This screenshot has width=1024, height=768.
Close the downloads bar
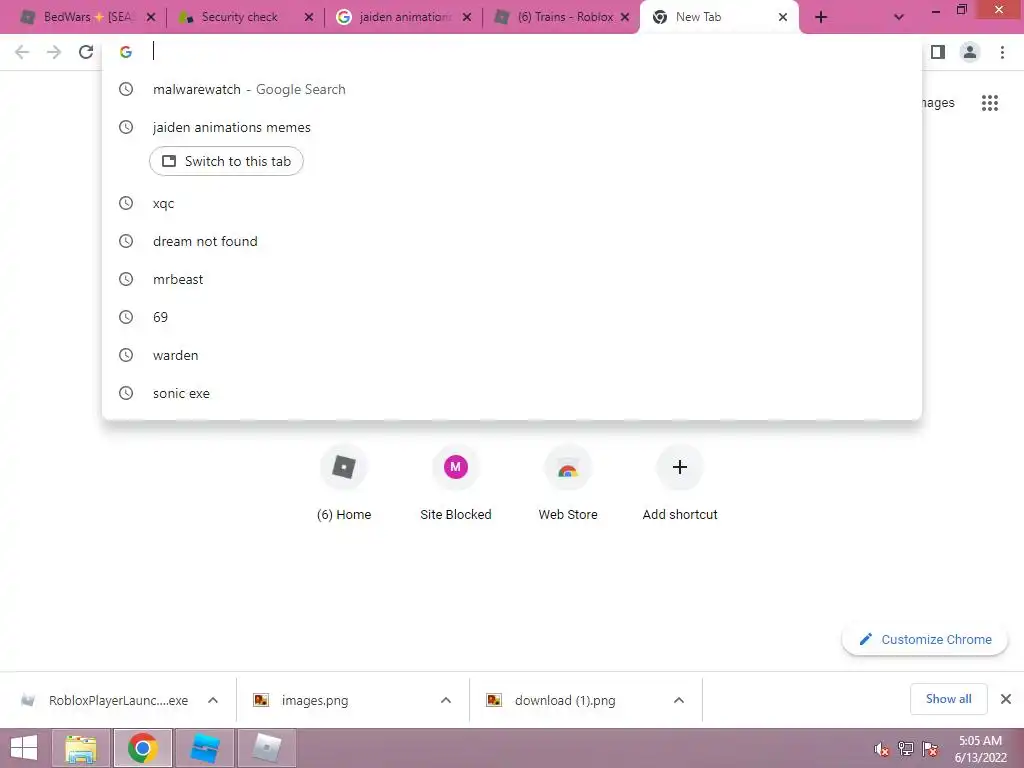[x=1006, y=699]
